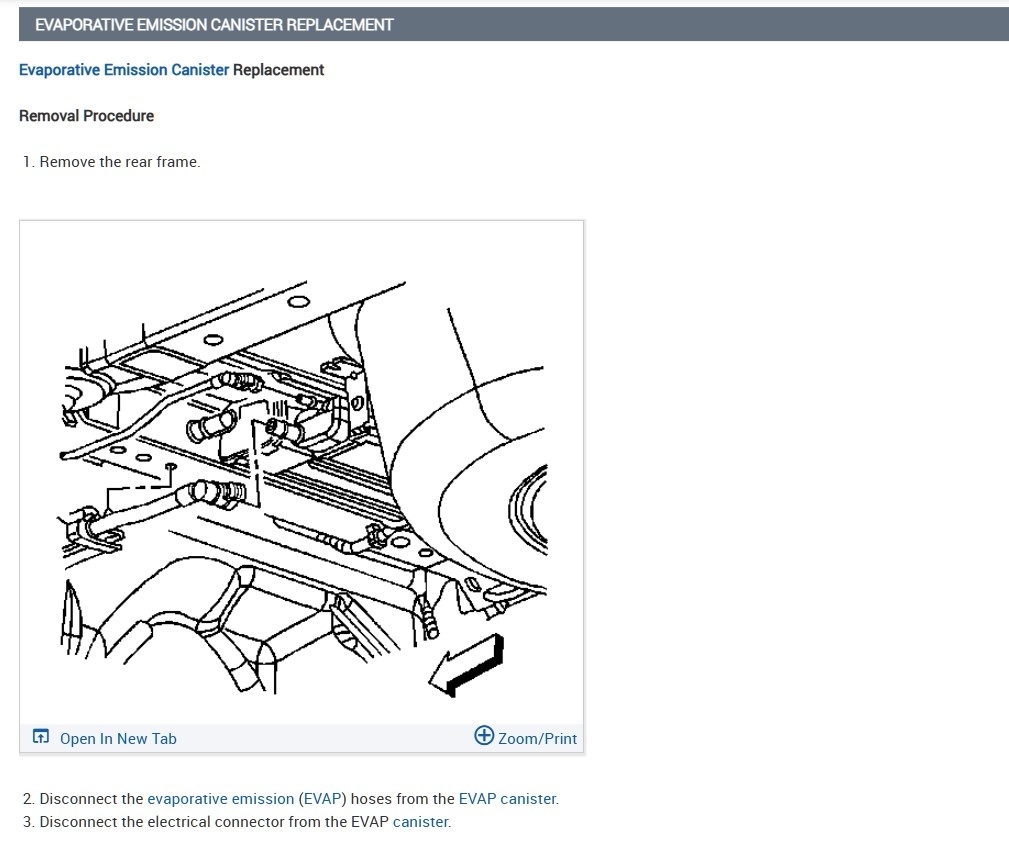Open the Open In New Tab text link
1009x852 pixels.
point(118,739)
